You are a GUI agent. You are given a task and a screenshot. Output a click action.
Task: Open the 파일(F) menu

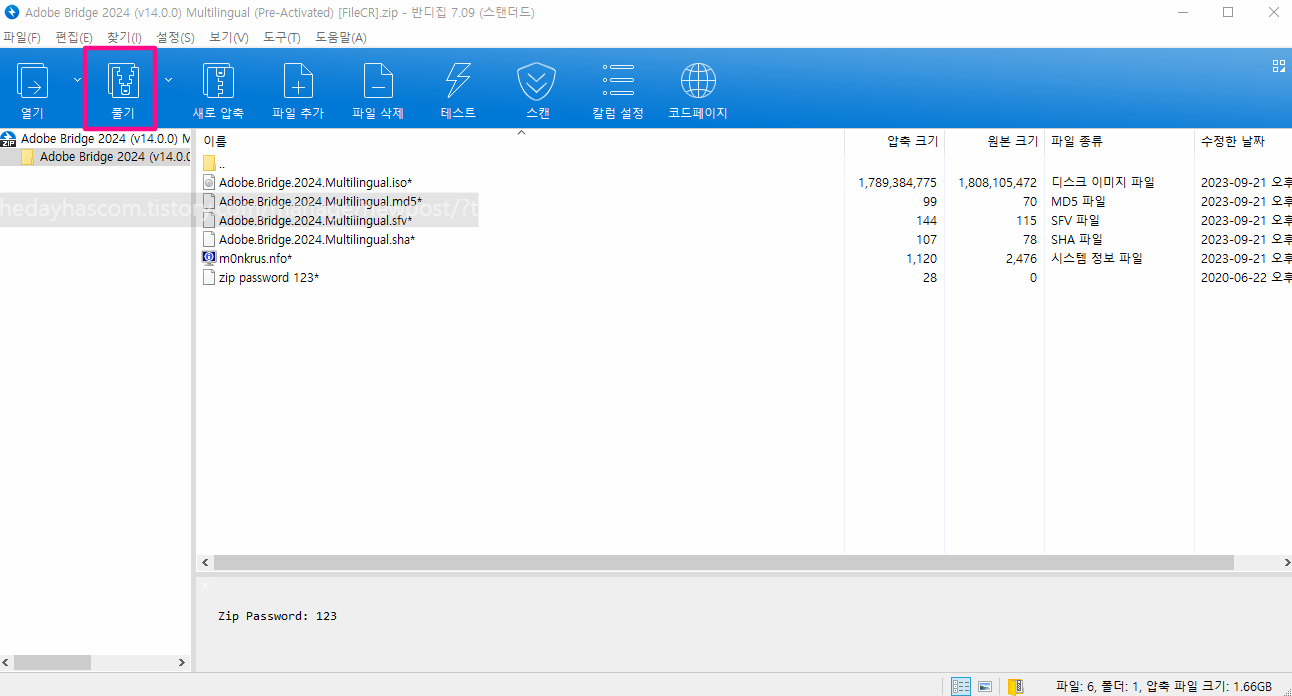(x=21, y=37)
